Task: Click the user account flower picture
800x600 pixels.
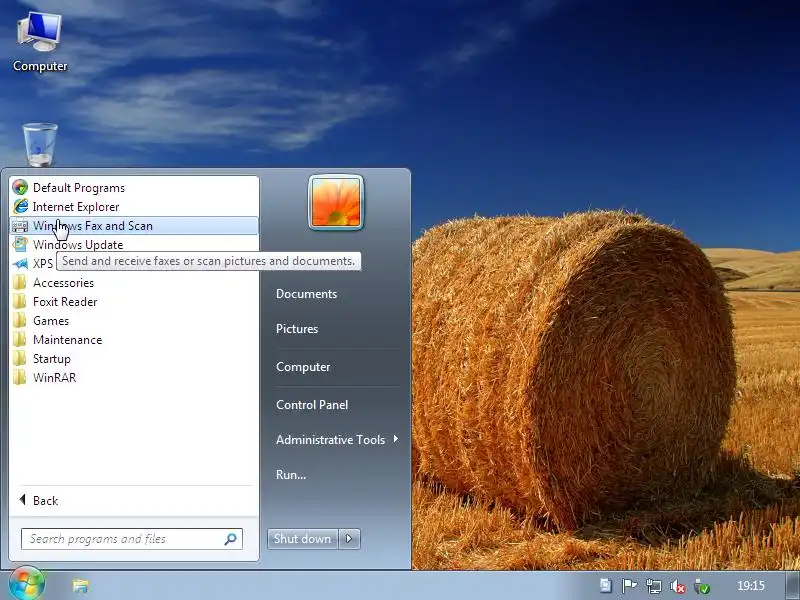Action: 336,202
